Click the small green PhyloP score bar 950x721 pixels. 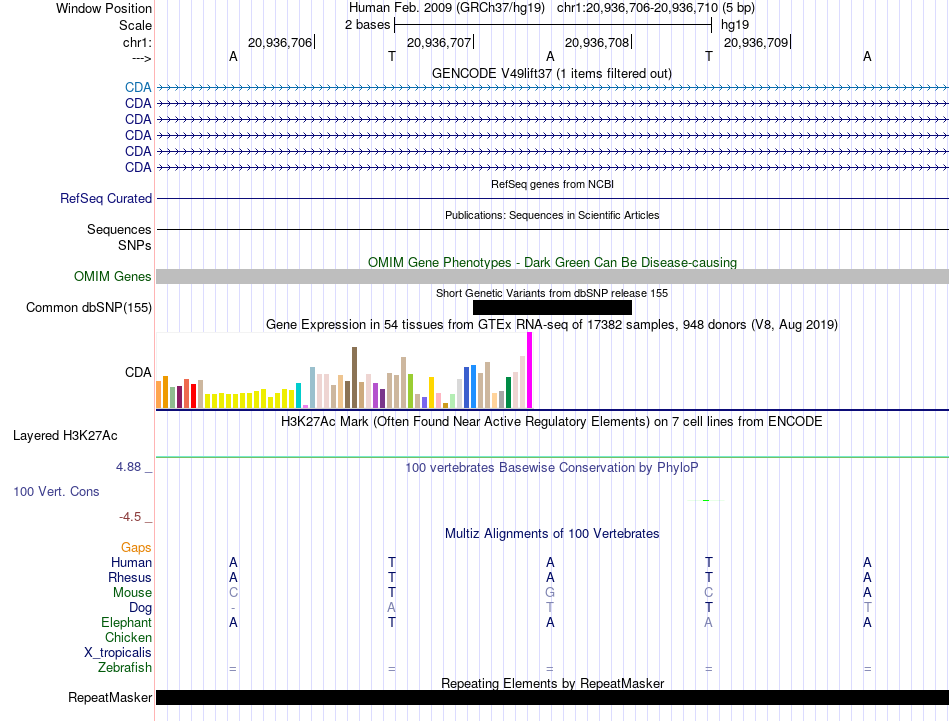(706, 500)
